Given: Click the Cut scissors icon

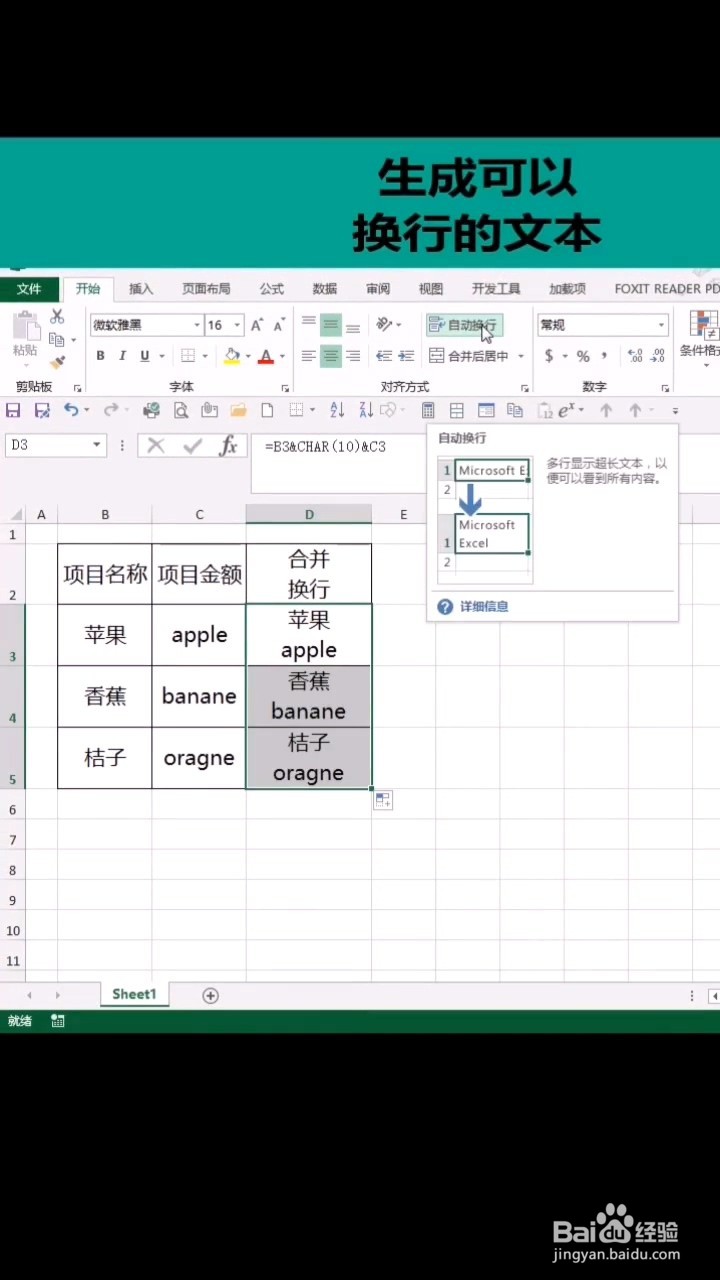Looking at the screenshot, I should [x=57, y=317].
